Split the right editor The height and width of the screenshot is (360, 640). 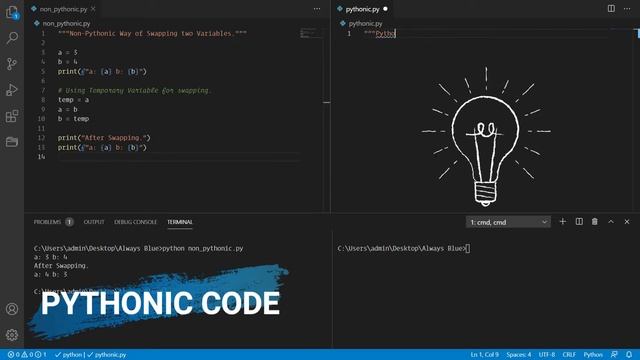pyautogui.click(x=611, y=9)
